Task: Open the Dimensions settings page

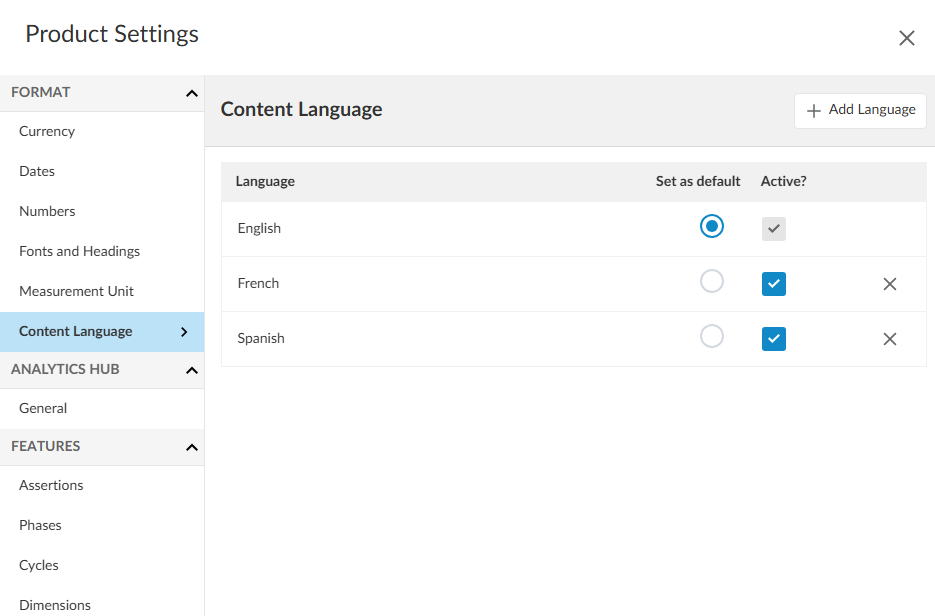Action: click(55, 604)
